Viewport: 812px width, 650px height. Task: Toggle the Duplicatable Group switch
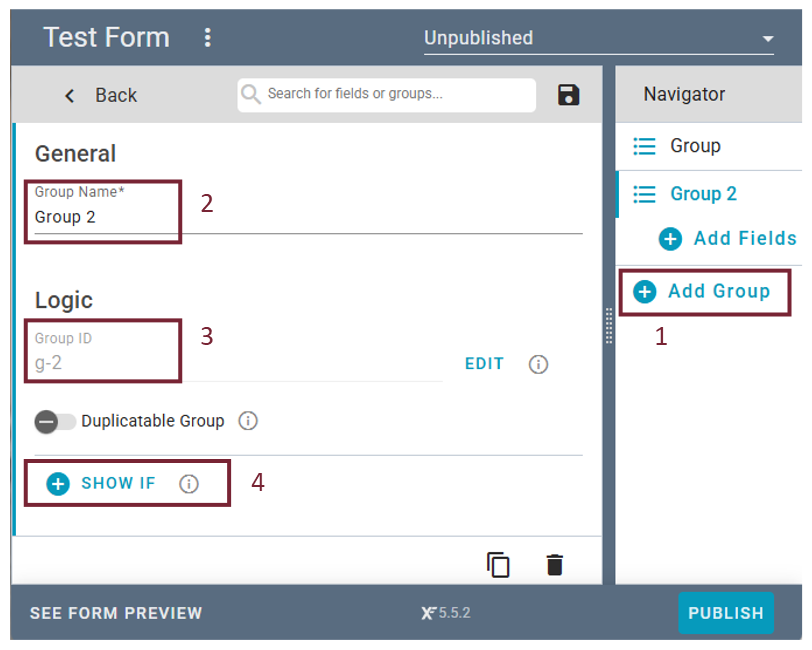point(54,421)
